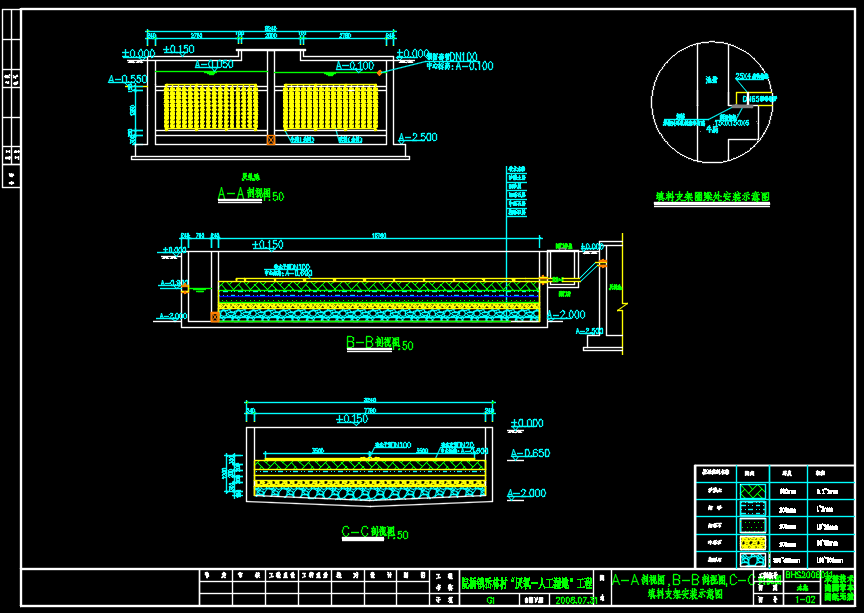Click the A-2.000 elevation beside C-C section
Image resolution: width=864 pixels, height=613 pixels.
pyautogui.click(x=527, y=493)
